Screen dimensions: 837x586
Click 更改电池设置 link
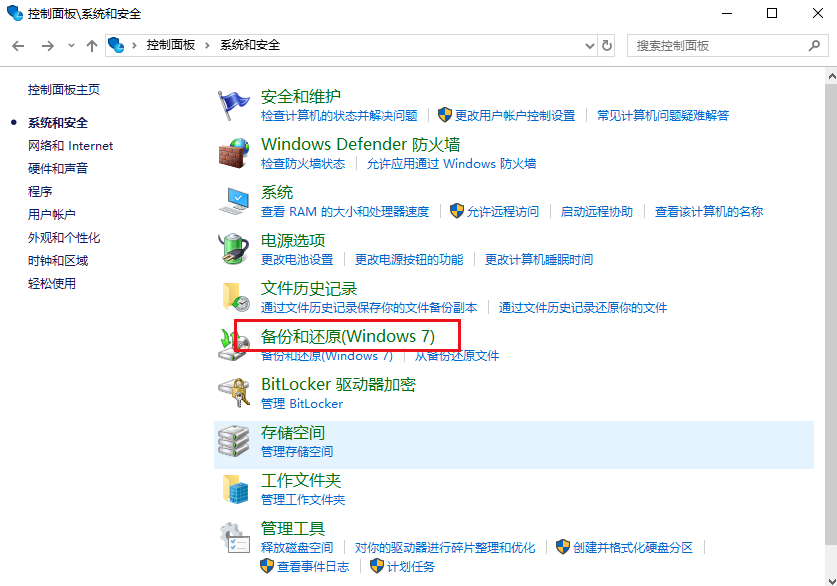pos(297,259)
